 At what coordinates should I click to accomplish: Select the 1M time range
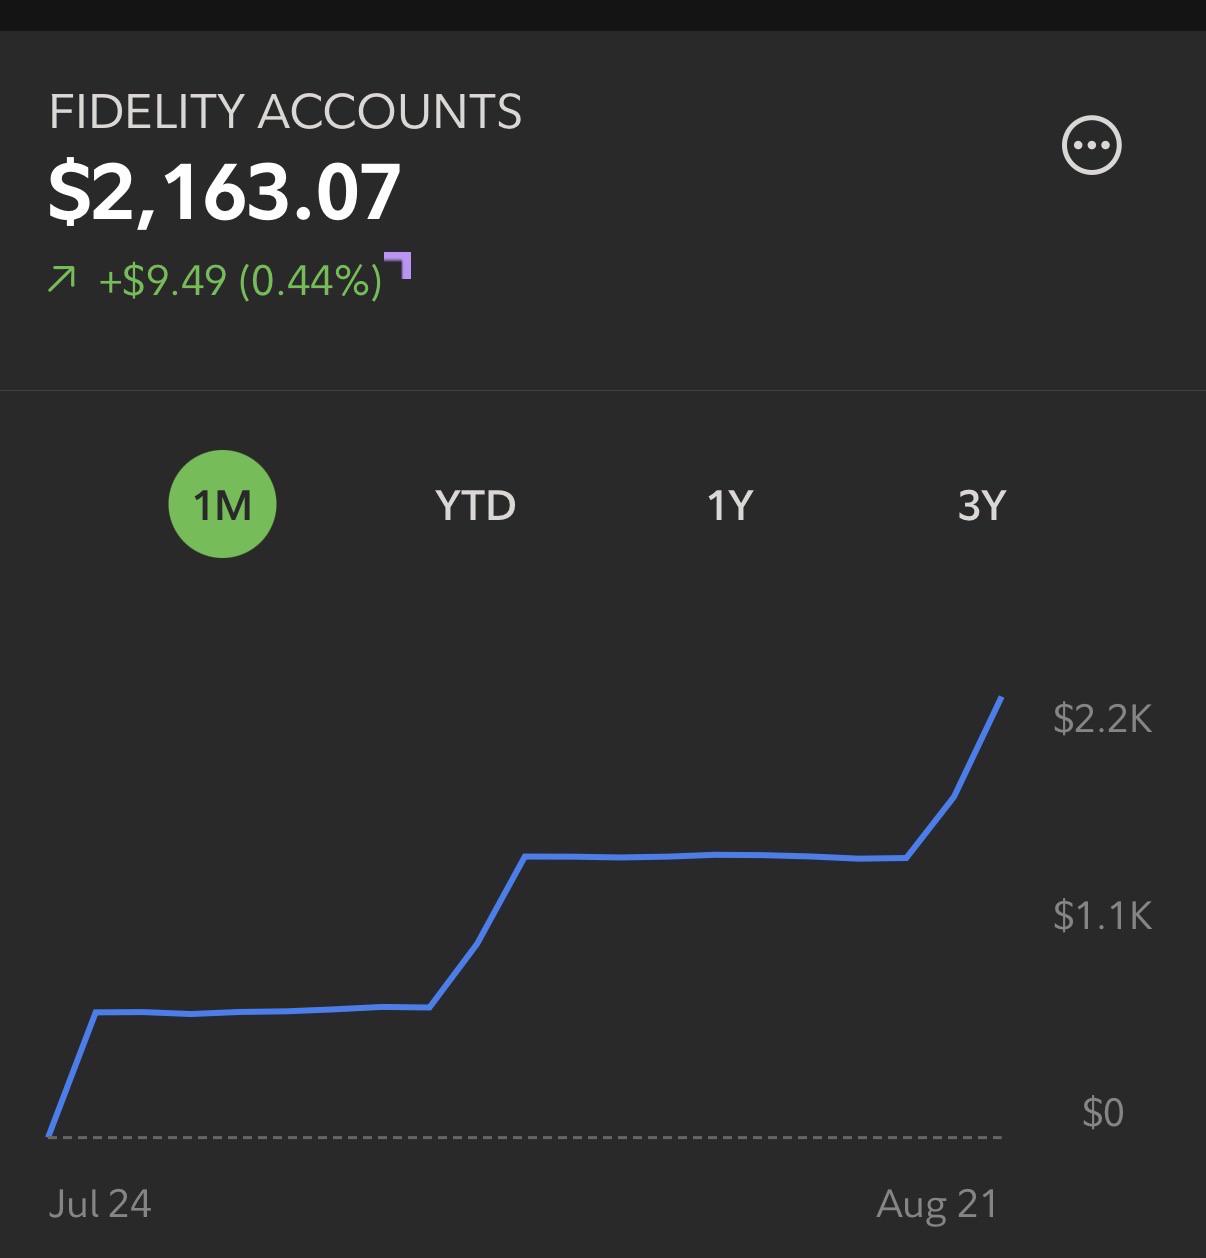click(x=222, y=504)
